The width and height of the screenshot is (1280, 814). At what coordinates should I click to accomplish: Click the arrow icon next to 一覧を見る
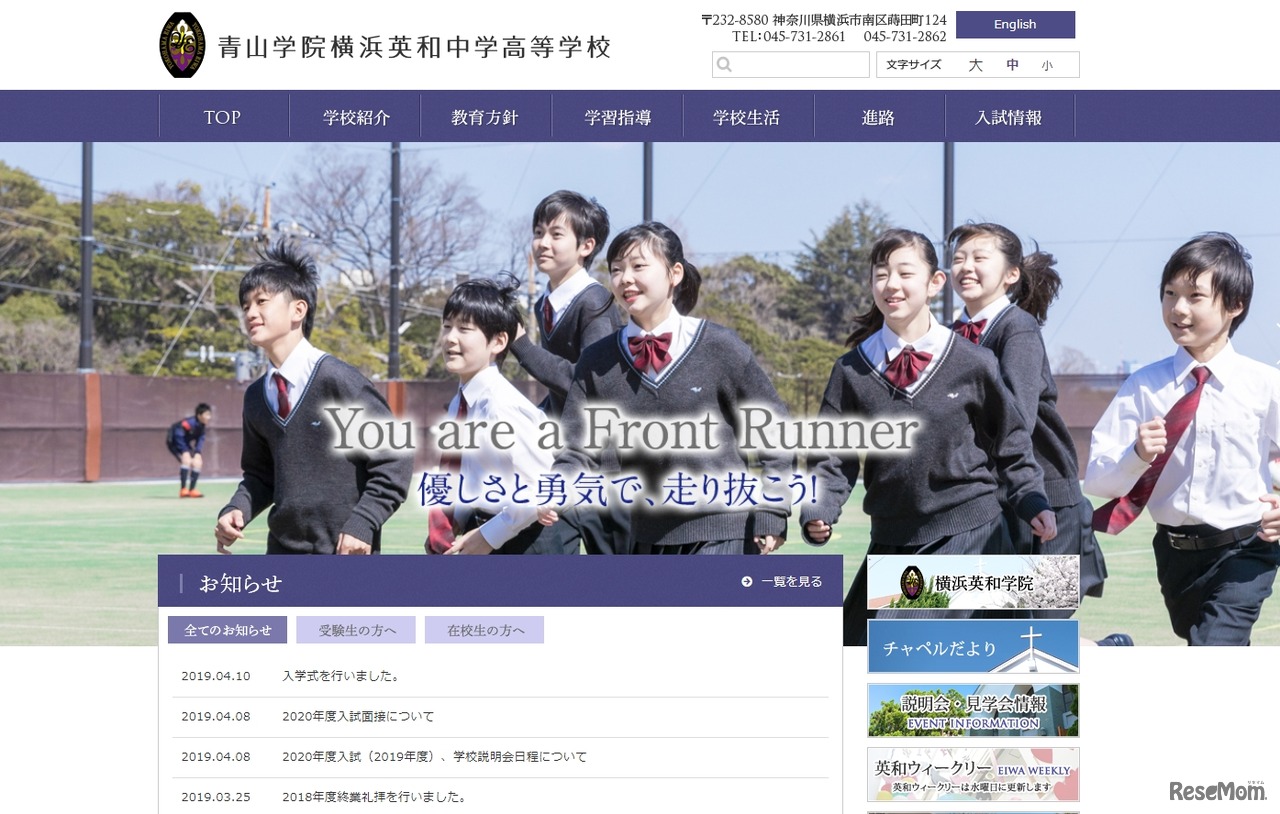pos(745,580)
